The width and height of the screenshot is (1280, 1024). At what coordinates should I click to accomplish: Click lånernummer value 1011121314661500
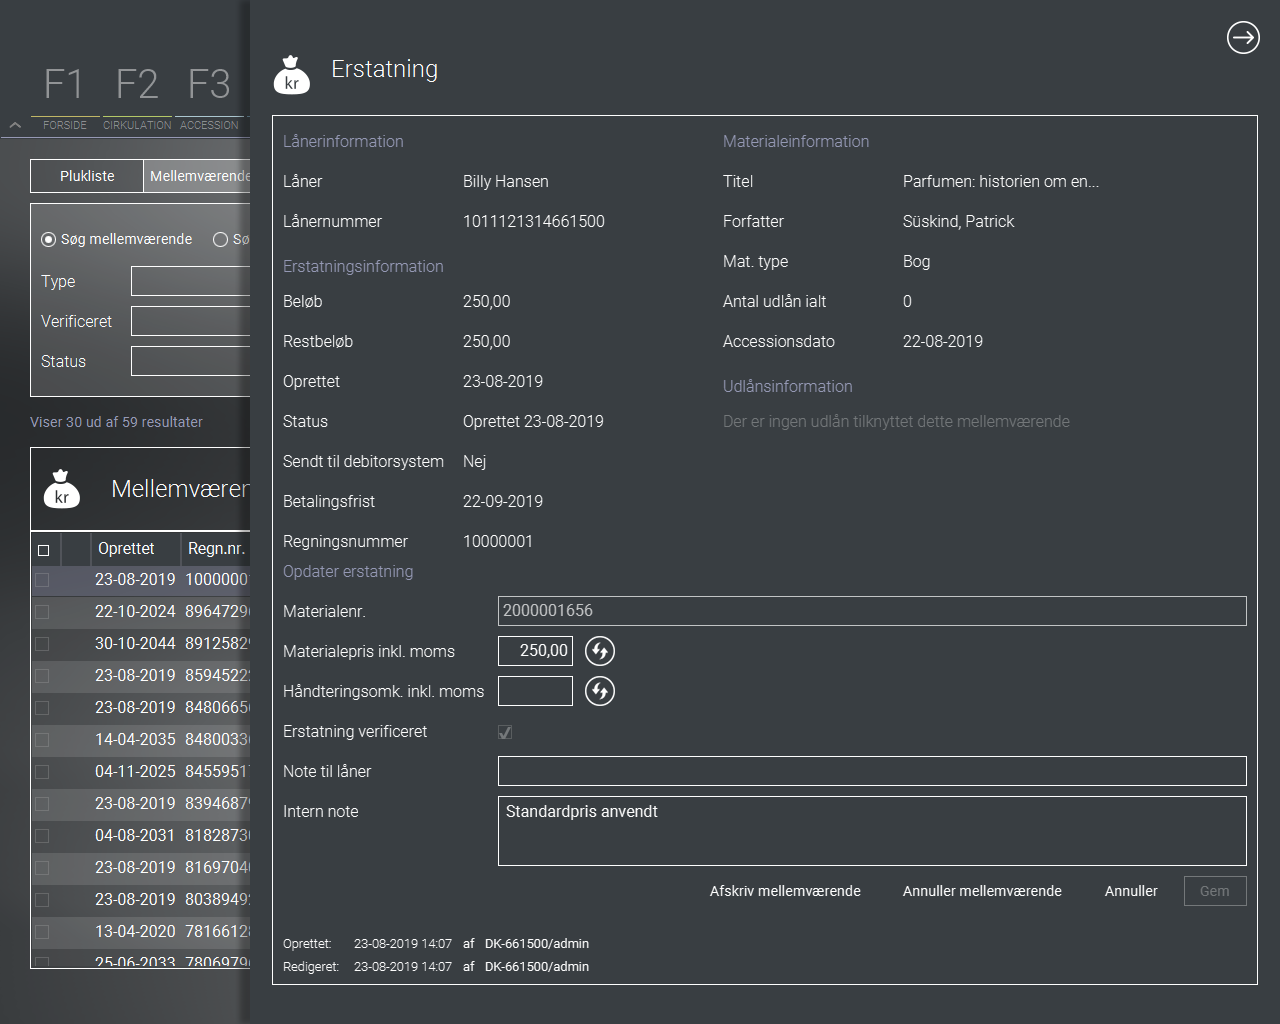pyautogui.click(x=534, y=222)
